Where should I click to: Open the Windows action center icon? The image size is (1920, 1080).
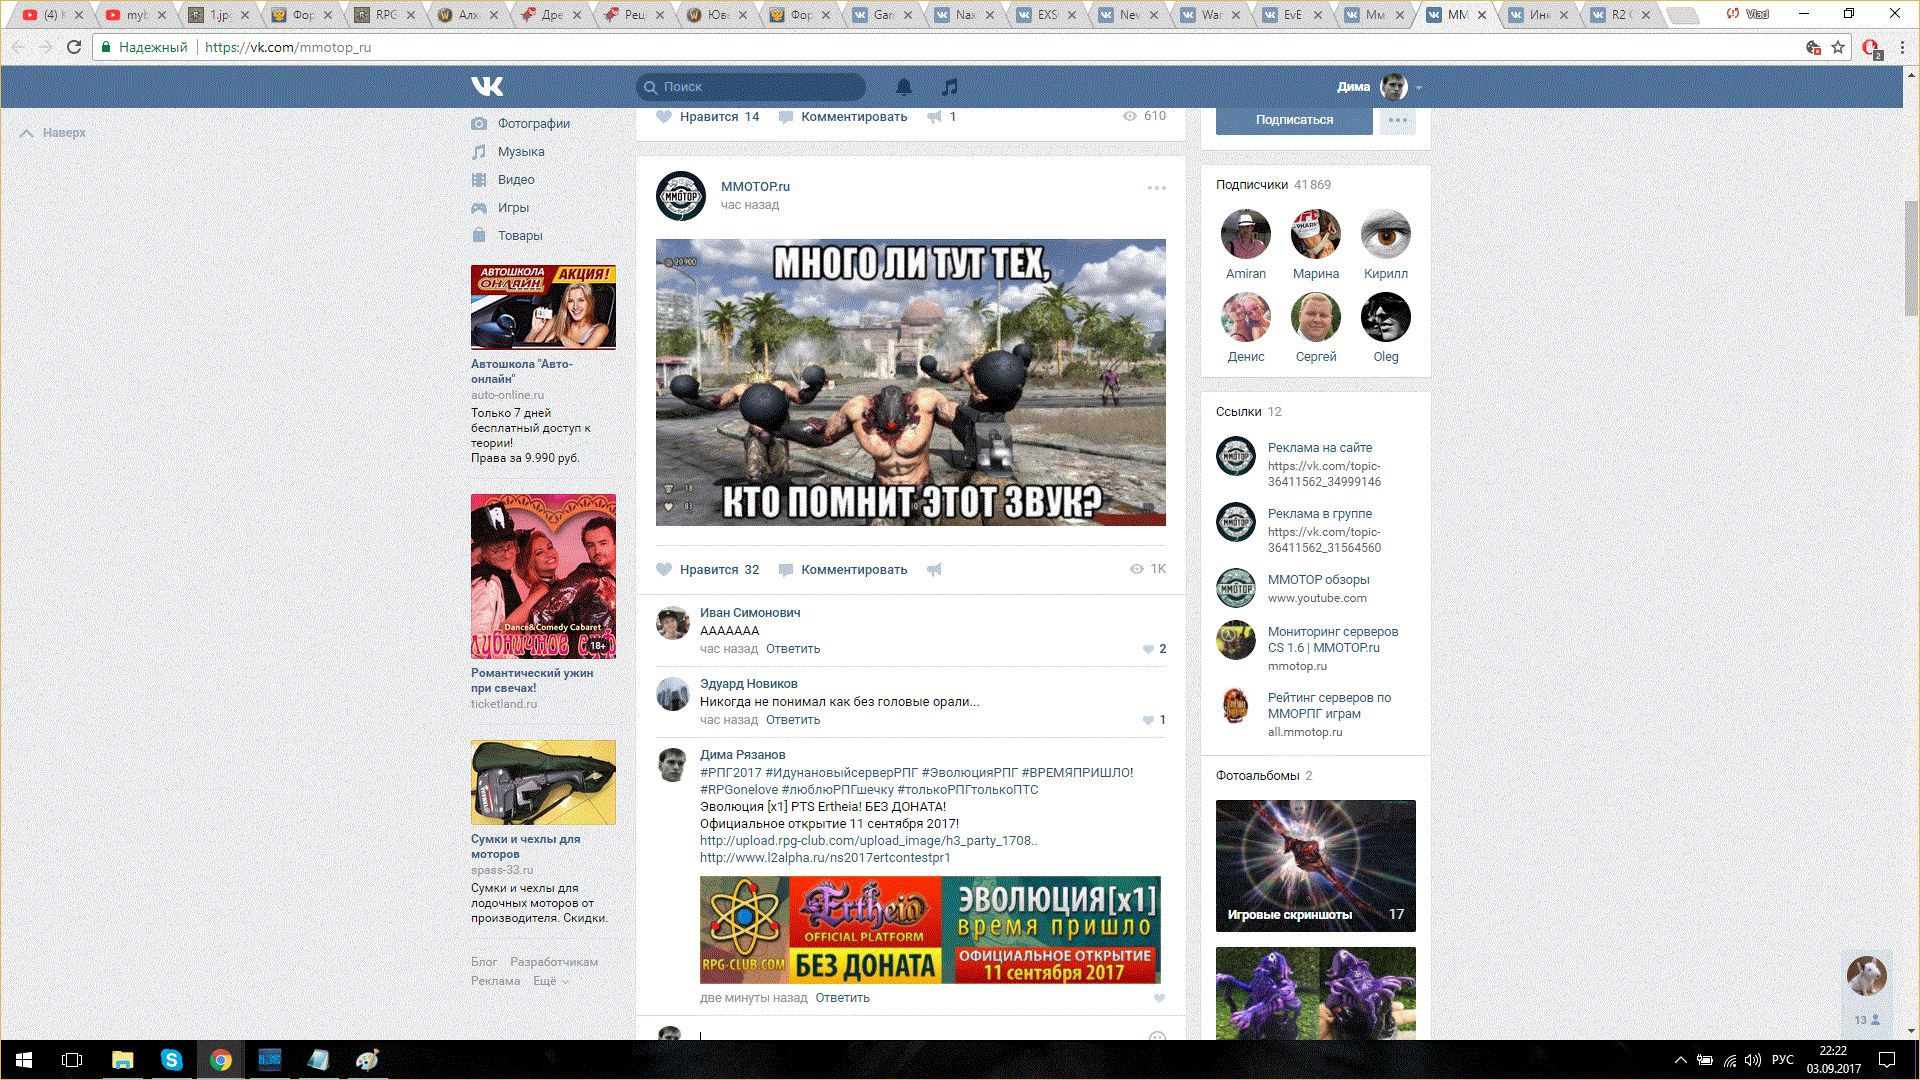pos(1887,1060)
